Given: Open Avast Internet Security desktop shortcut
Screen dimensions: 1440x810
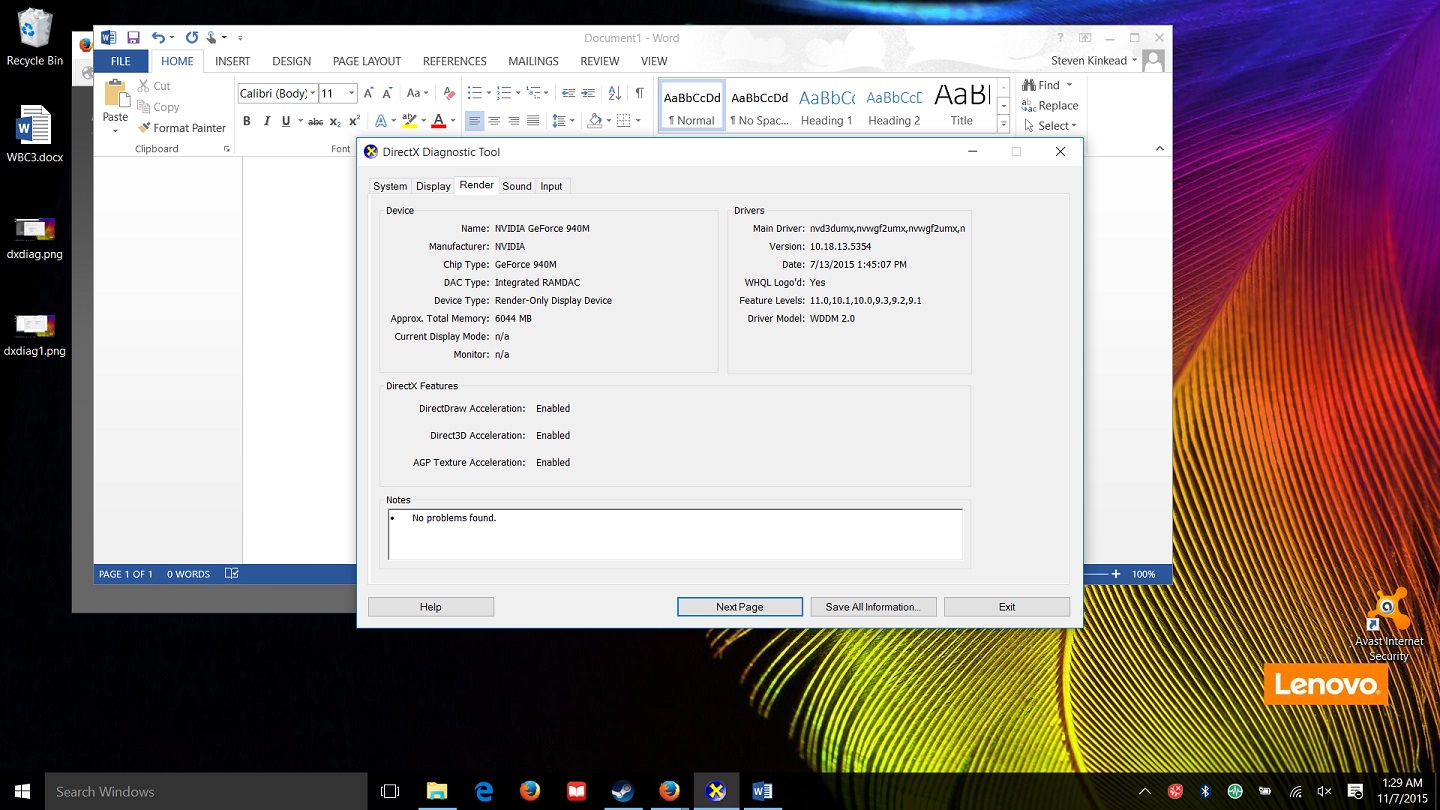Looking at the screenshot, I should pos(1389,625).
